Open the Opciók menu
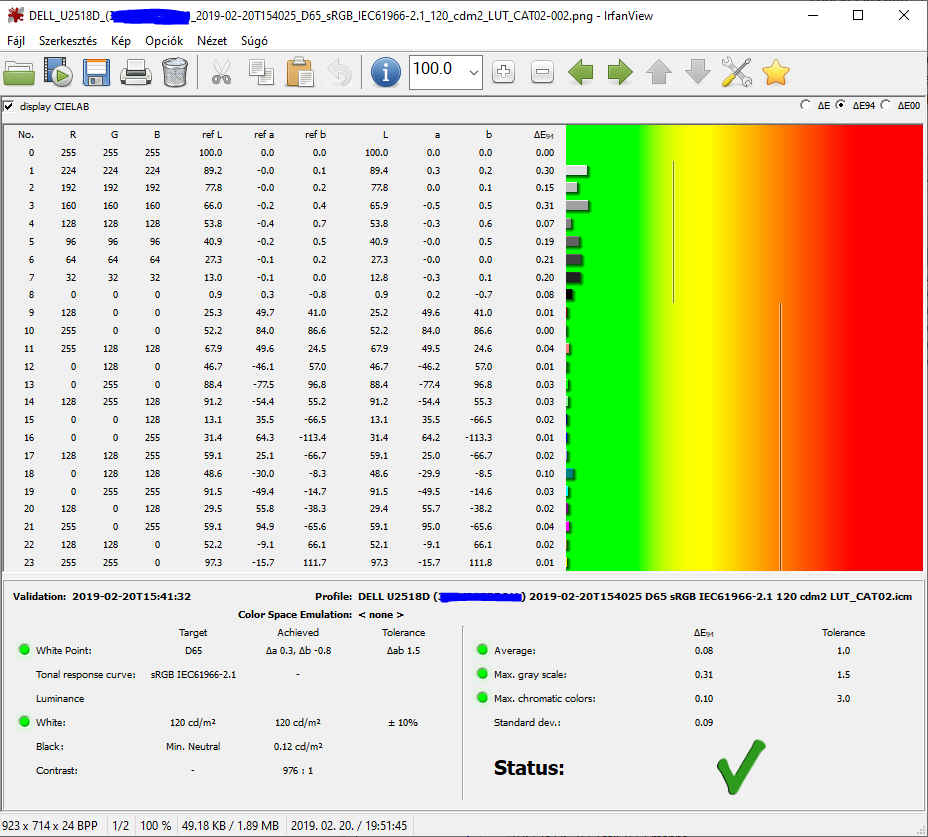This screenshot has height=837, width=928. coord(164,41)
